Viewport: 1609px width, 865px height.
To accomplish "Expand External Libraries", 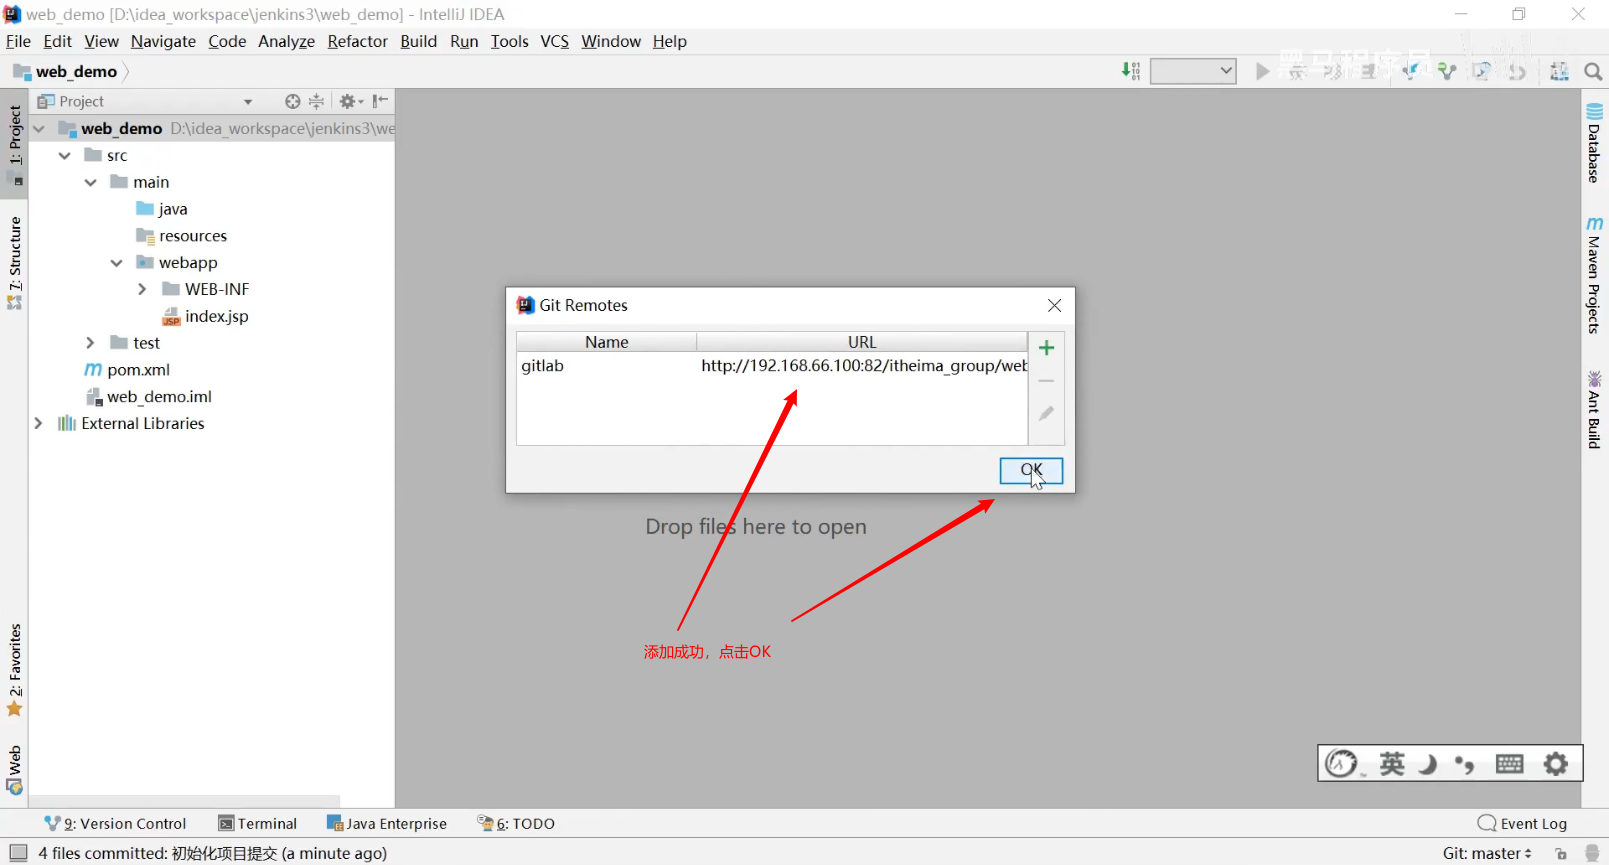I will click(38, 423).
